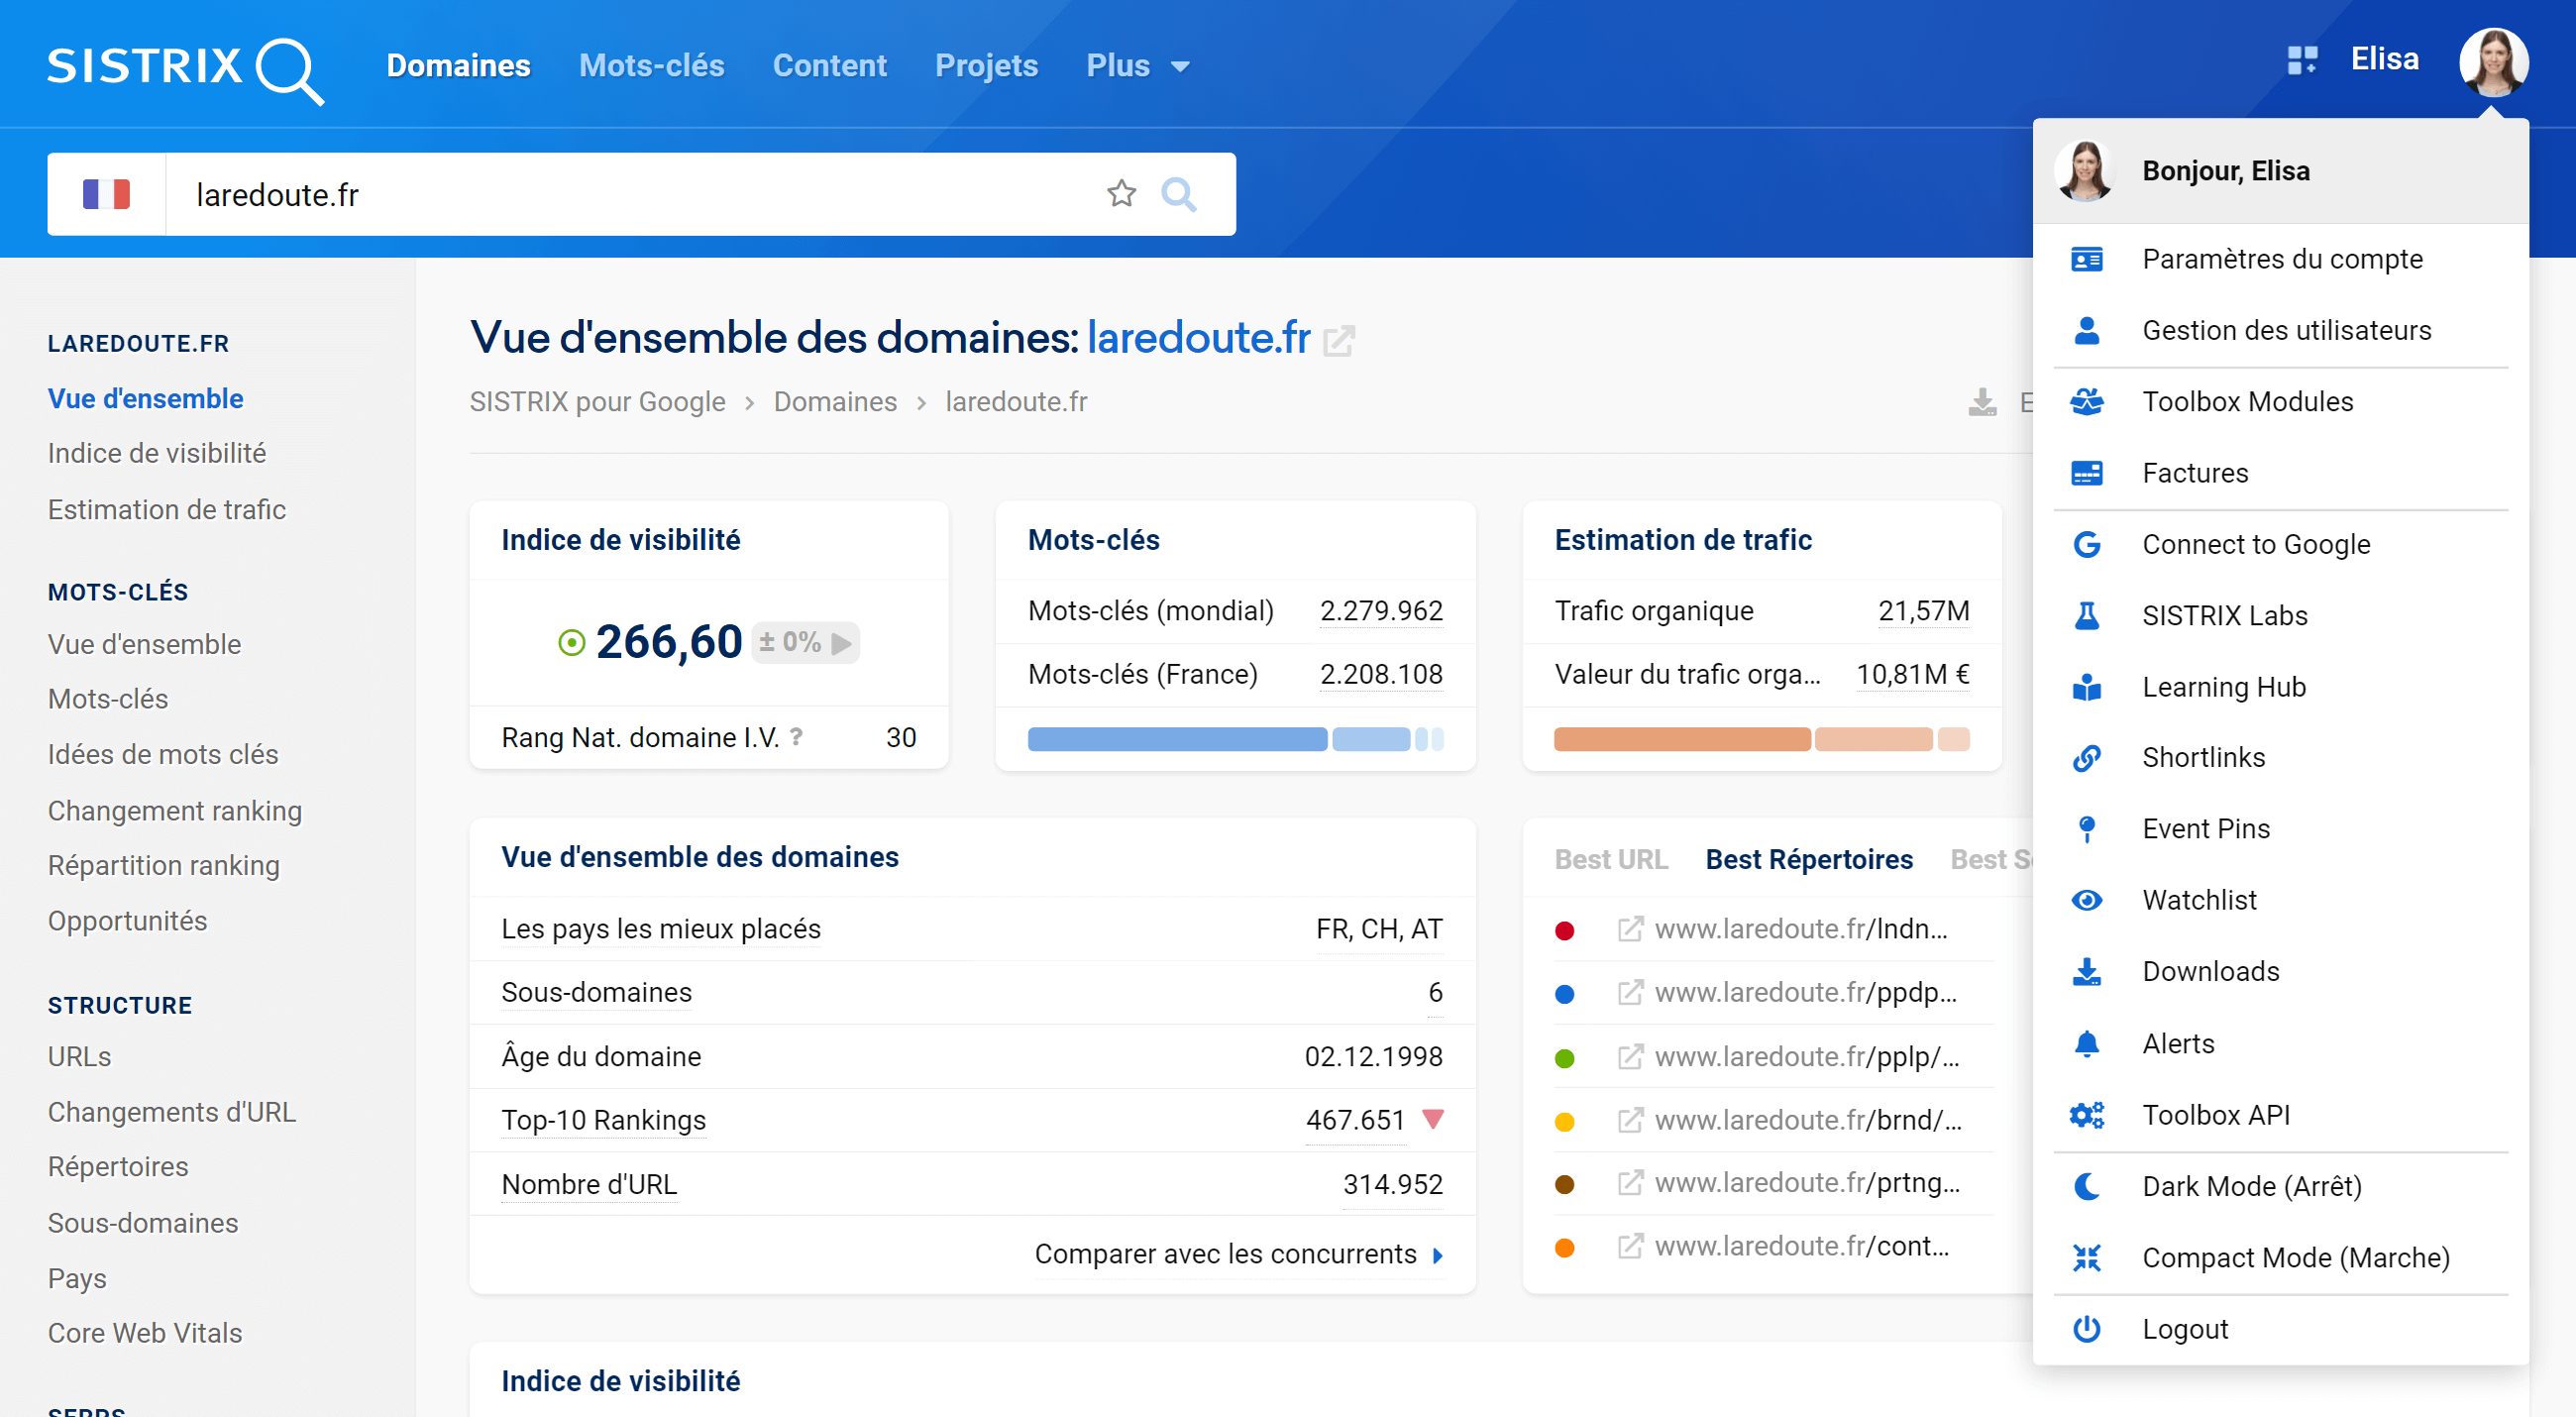Click the yellow dot beside /brnd URL
The height and width of the screenshot is (1417, 2576).
pyautogui.click(x=1565, y=1122)
